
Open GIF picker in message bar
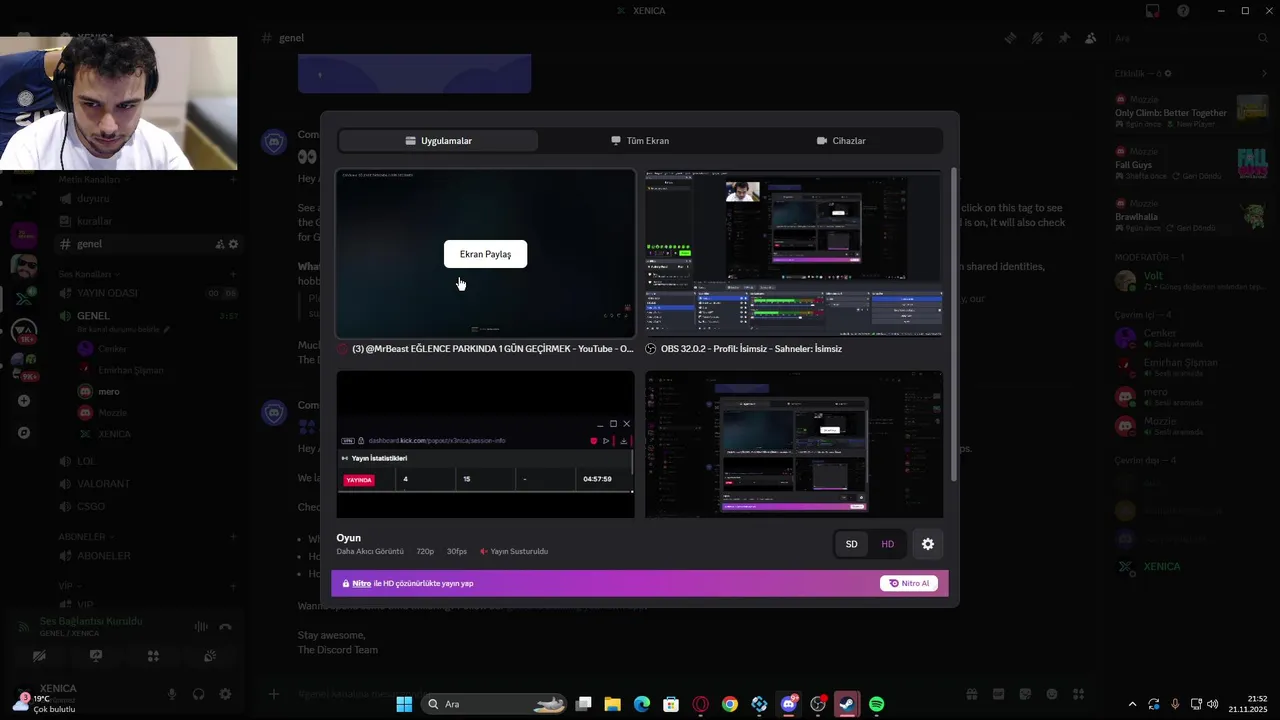pos(998,694)
